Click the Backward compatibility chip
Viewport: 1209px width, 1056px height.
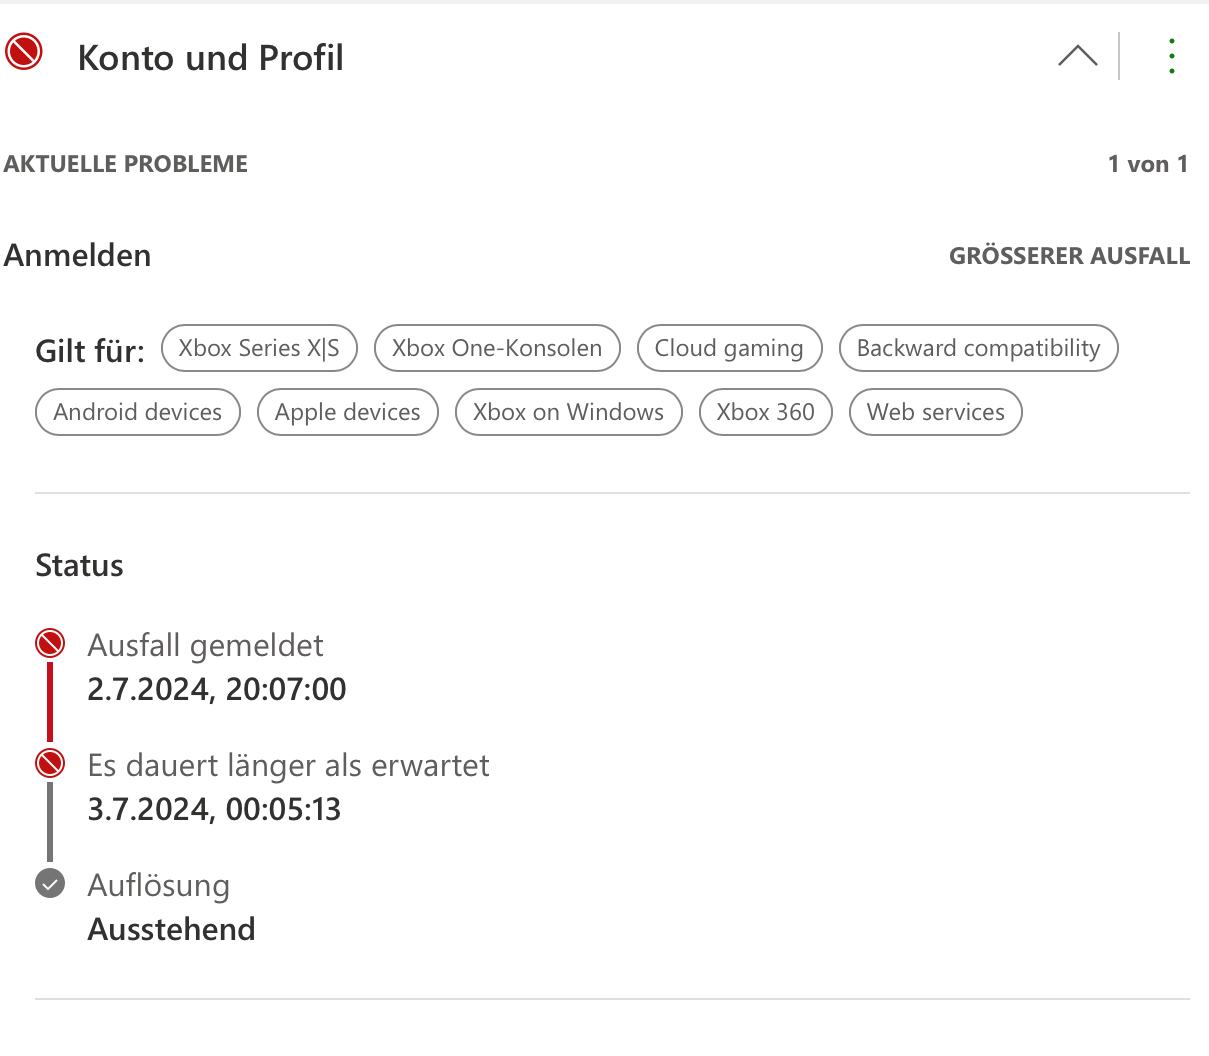pos(978,348)
